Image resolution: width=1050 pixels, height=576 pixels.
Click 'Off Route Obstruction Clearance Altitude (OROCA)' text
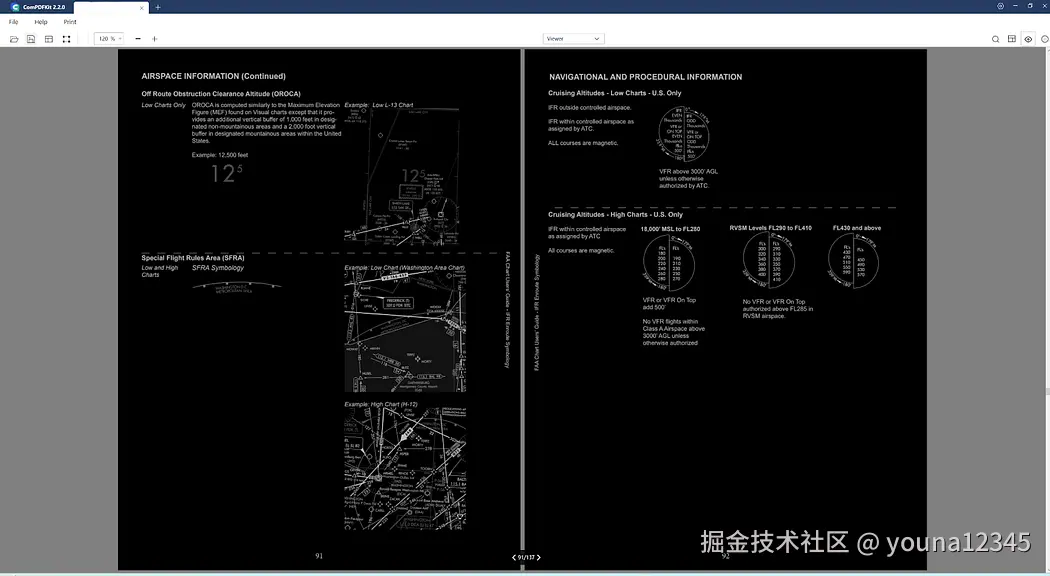(x=221, y=94)
